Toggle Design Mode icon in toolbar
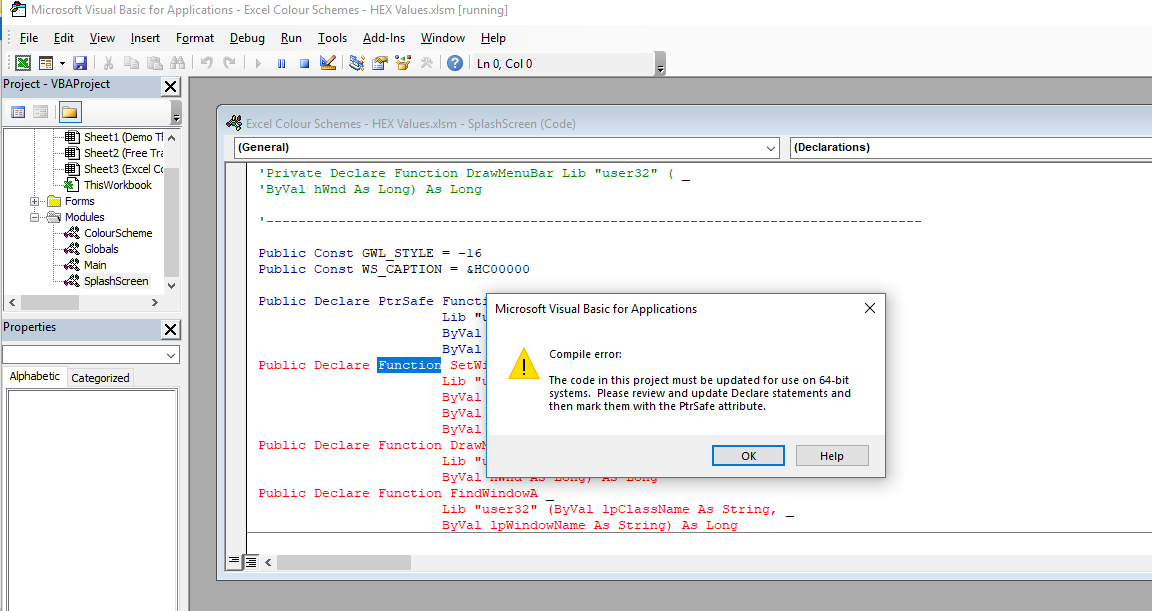 tap(328, 63)
